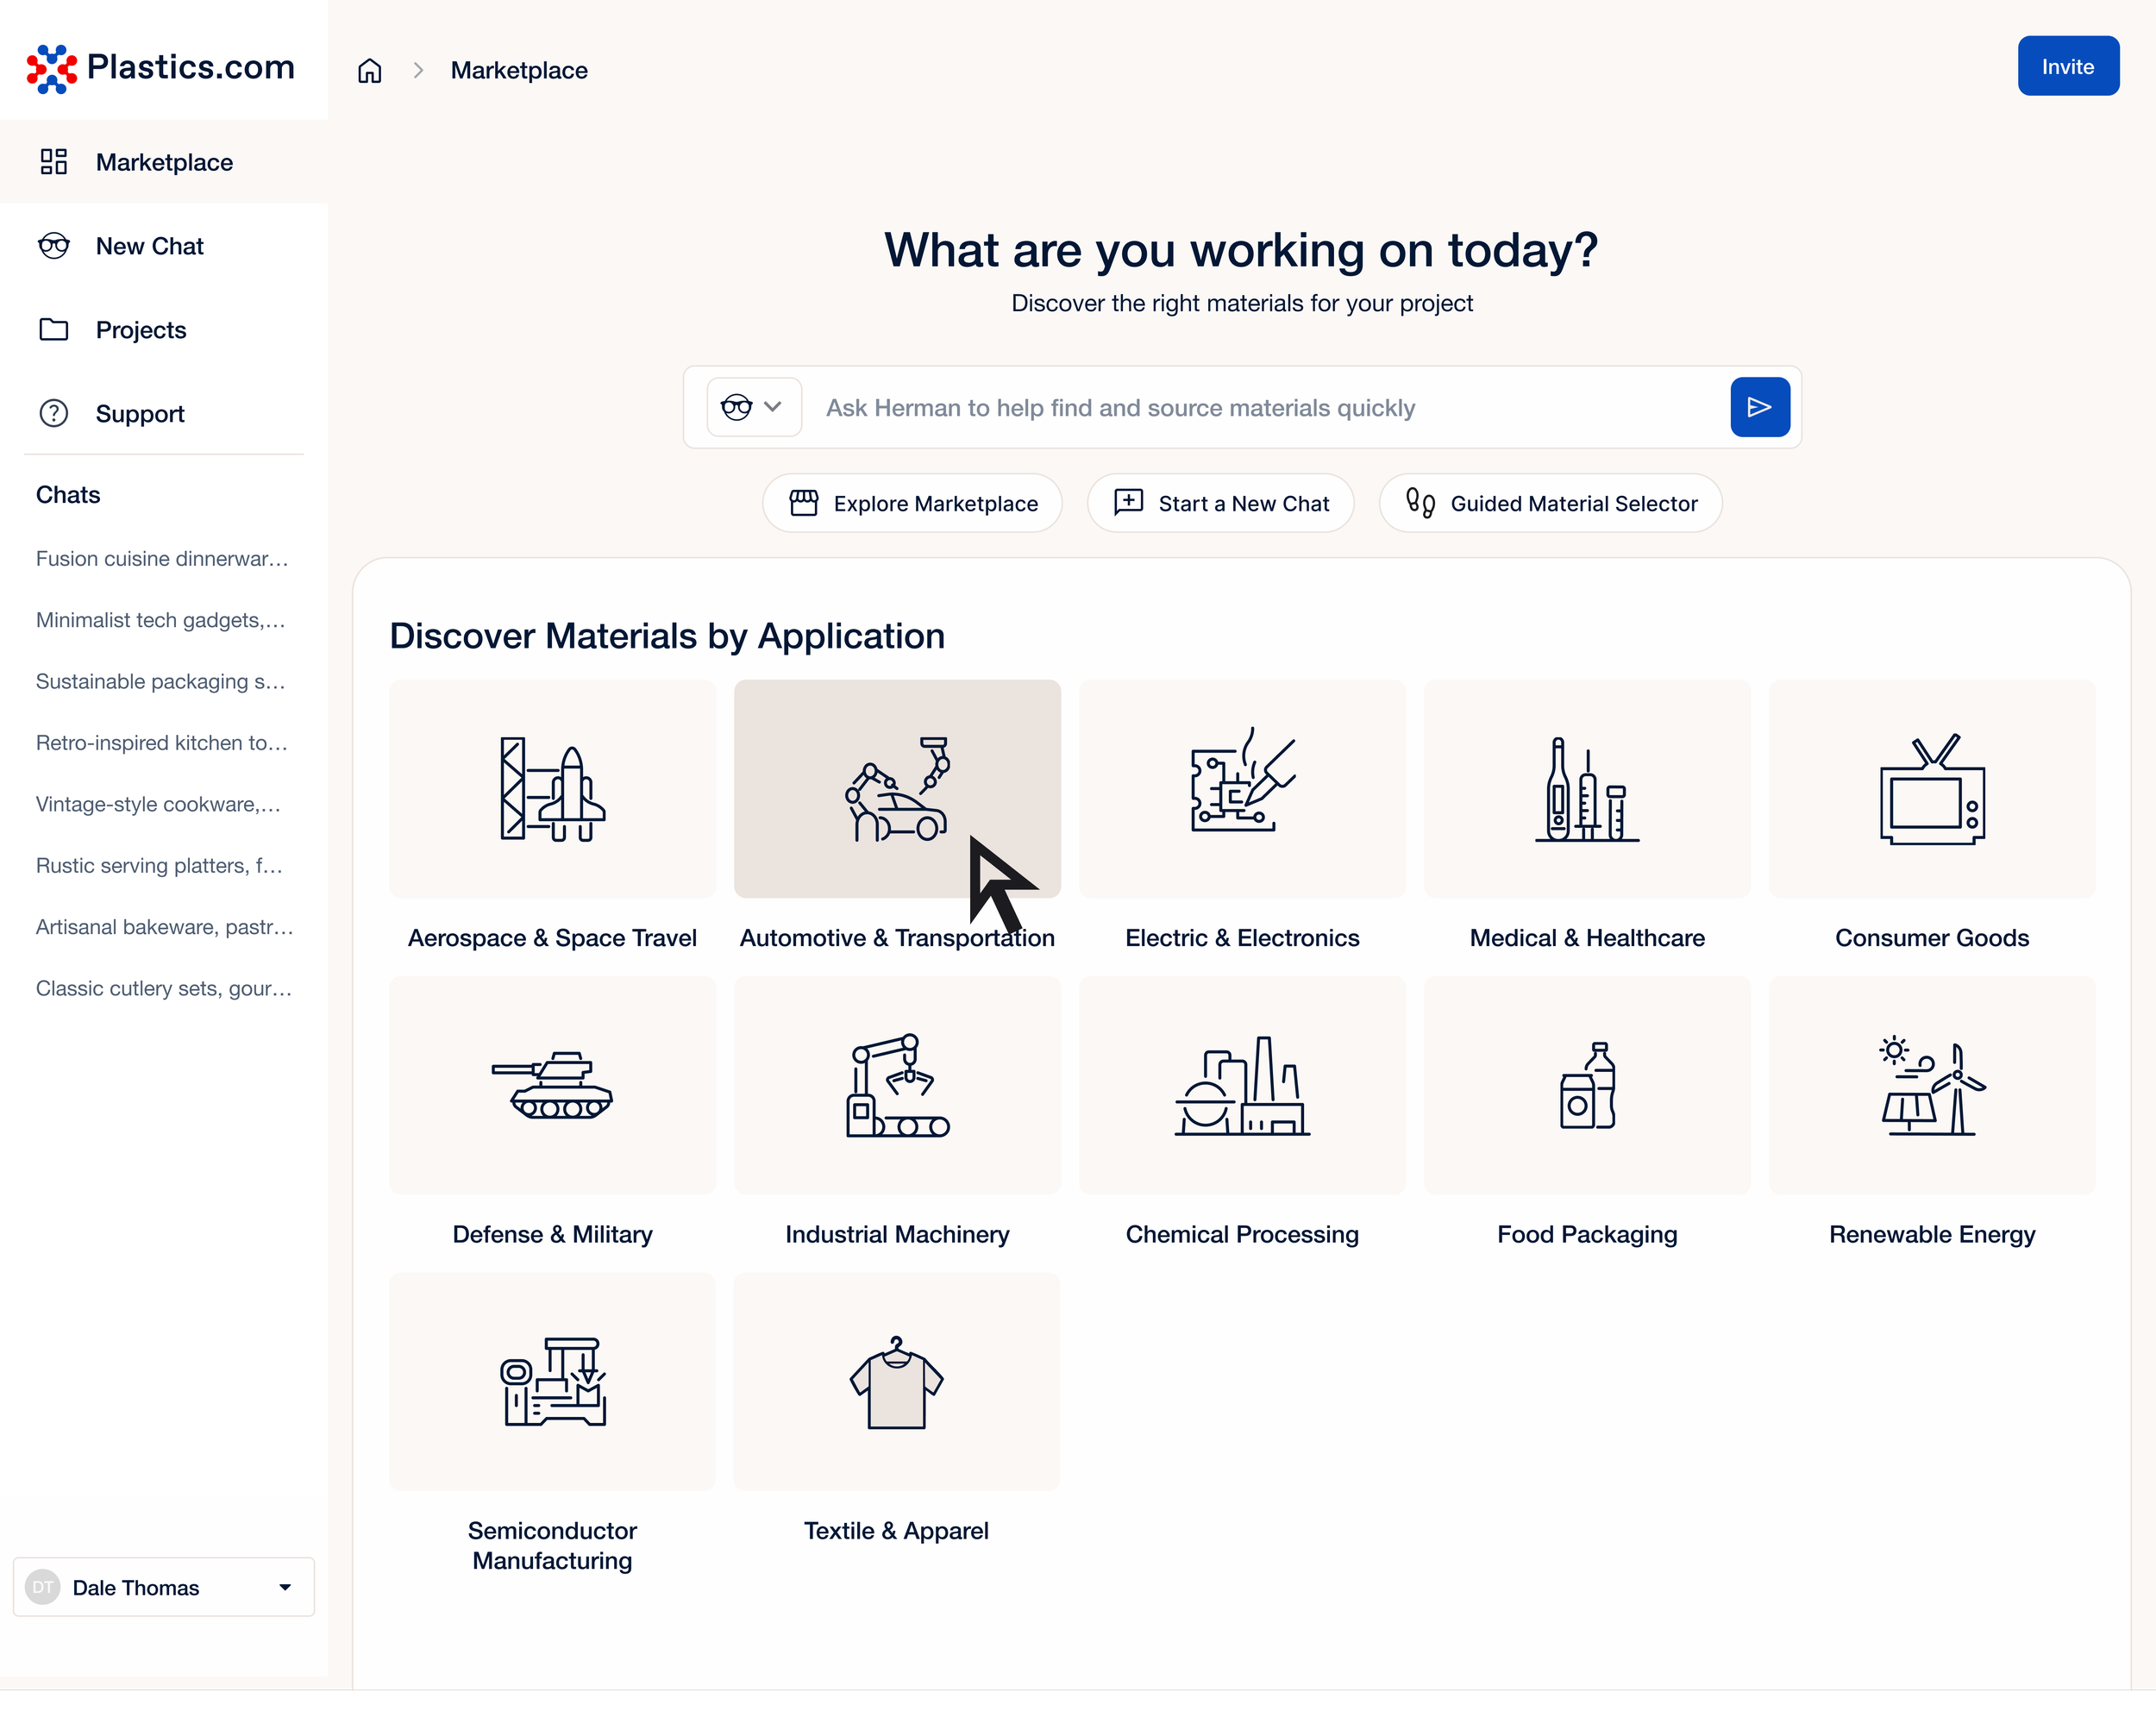Open Projects from the sidebar

click(141, 330)
